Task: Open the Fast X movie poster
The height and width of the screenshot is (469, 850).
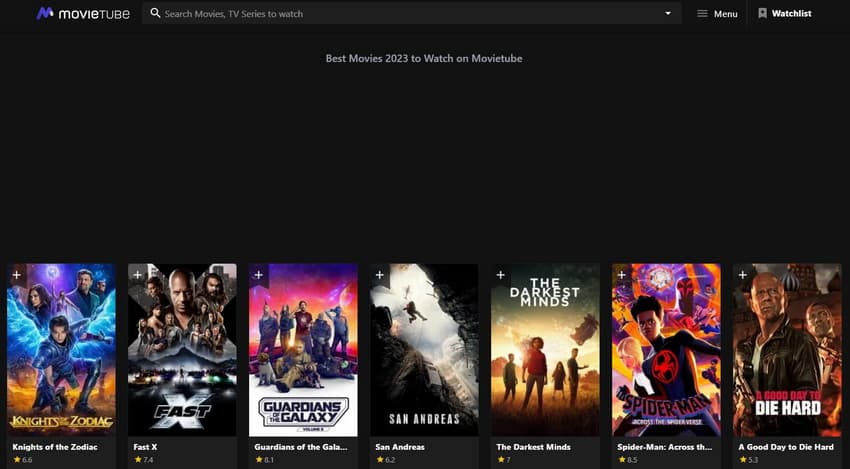Action: point(182,350)
